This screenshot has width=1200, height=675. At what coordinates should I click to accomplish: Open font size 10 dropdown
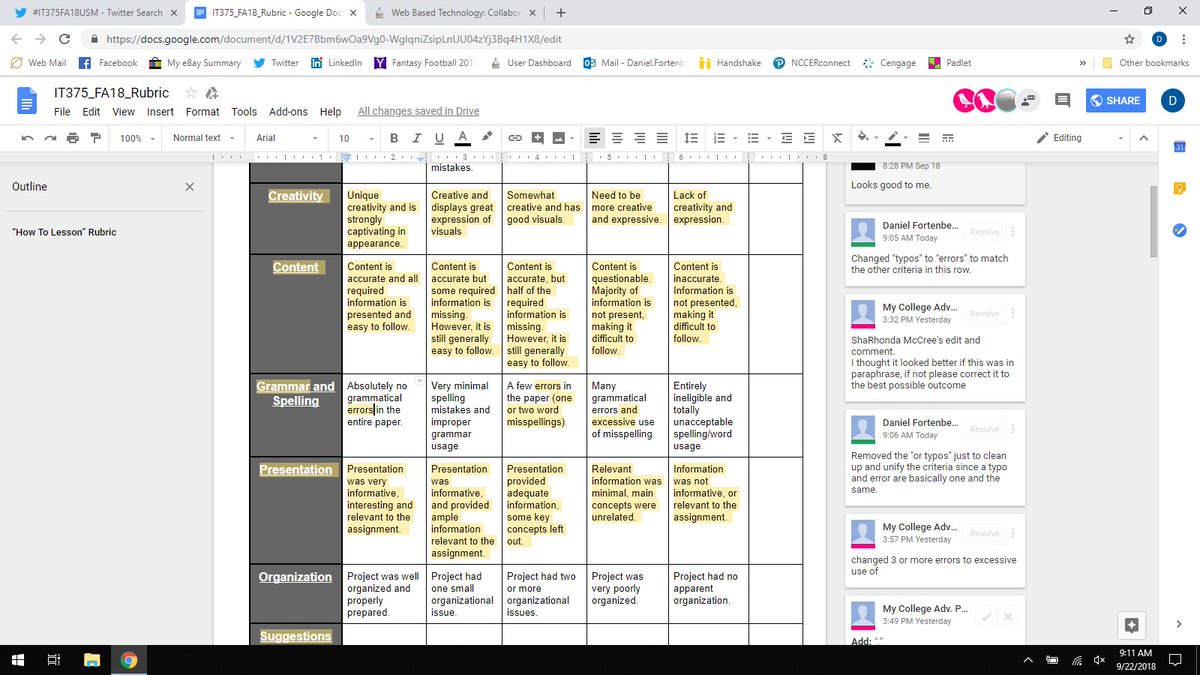click(354, 138)
